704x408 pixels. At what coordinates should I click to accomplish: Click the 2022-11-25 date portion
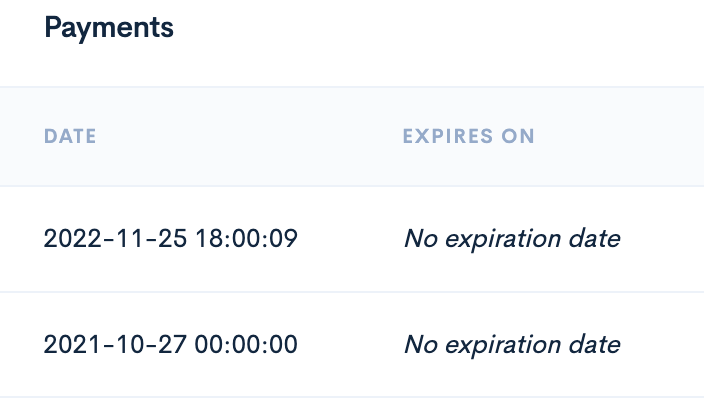115,238
